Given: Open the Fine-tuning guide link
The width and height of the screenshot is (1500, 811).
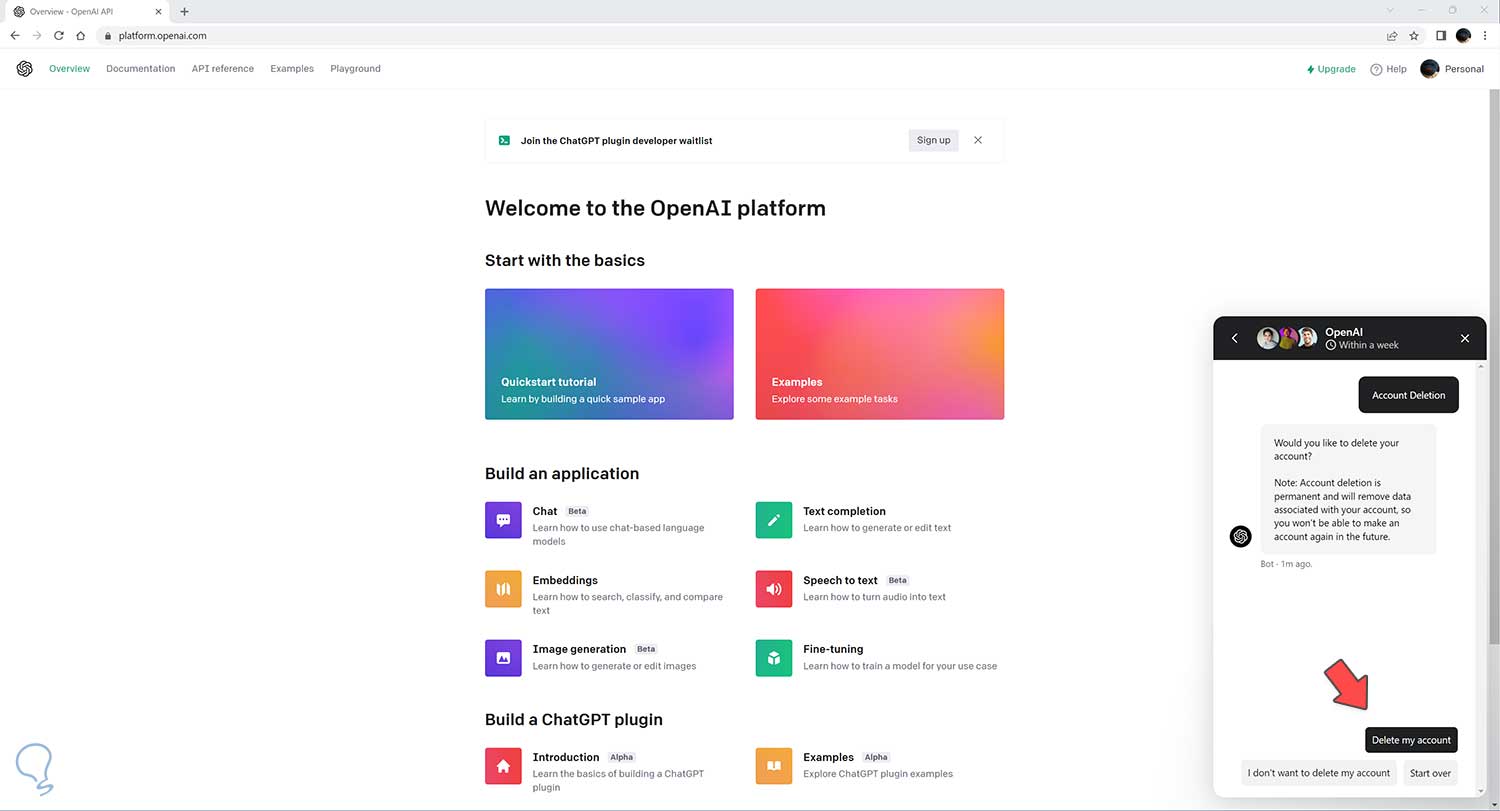Looking at the screenshot, I should tap(833, 649).
